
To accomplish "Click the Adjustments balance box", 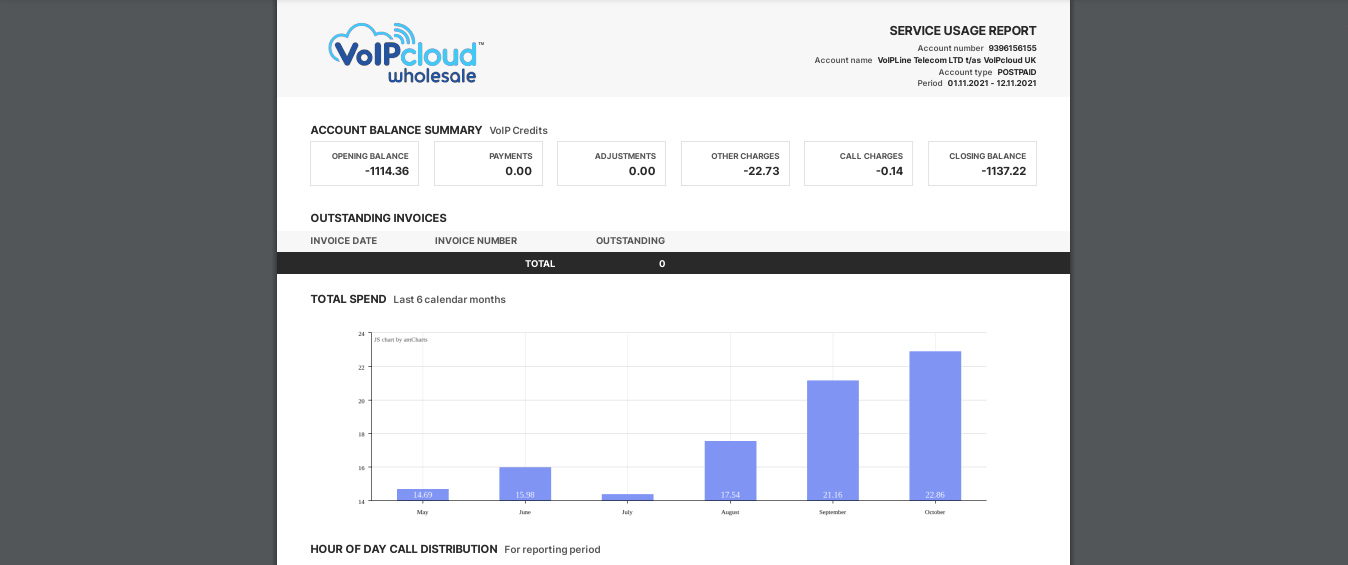I will coord(611,163).
